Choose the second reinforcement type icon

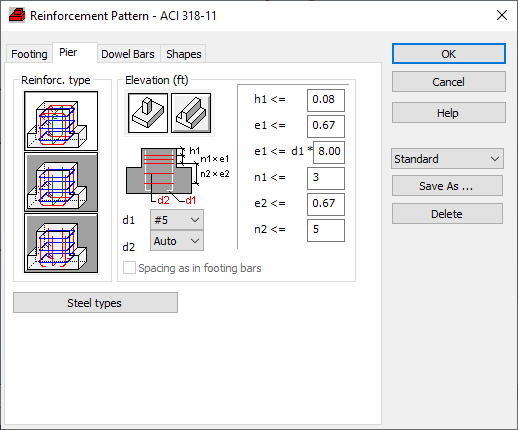(61, 182)
